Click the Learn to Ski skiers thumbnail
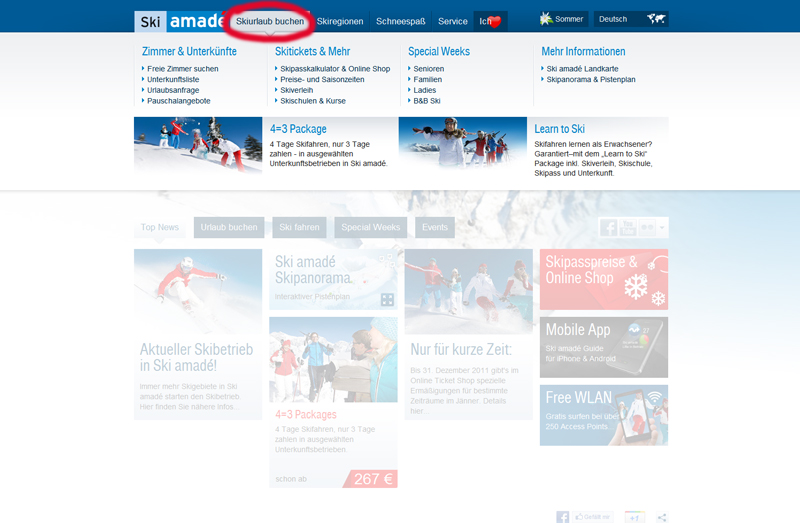This screenshot has width=800, height=523. coord(463,143)
